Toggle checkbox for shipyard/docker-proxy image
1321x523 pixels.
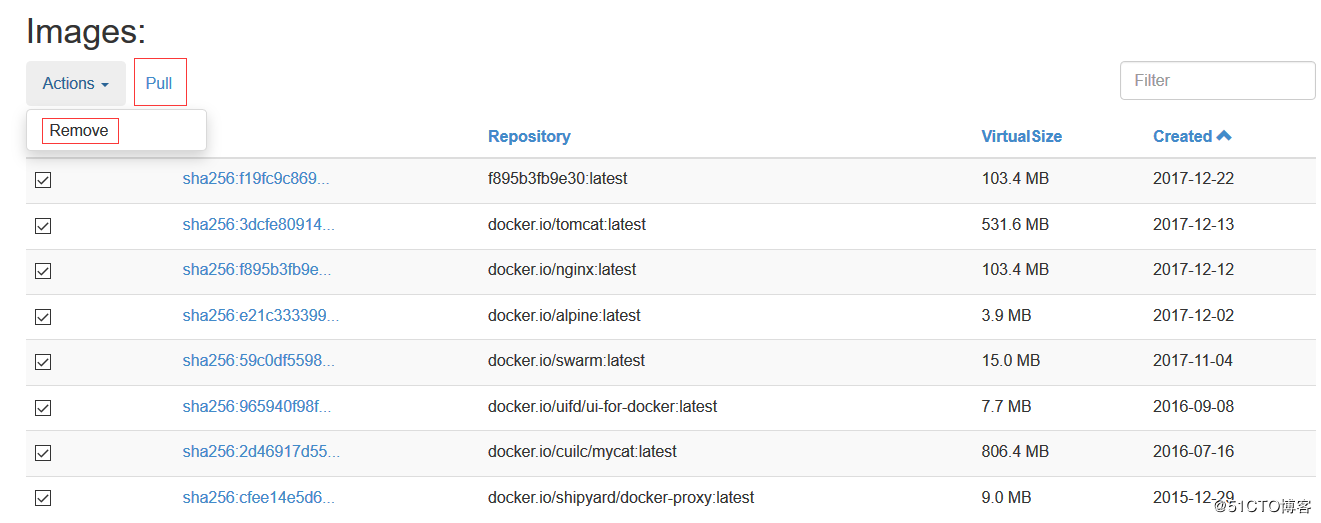pos(43,498)
